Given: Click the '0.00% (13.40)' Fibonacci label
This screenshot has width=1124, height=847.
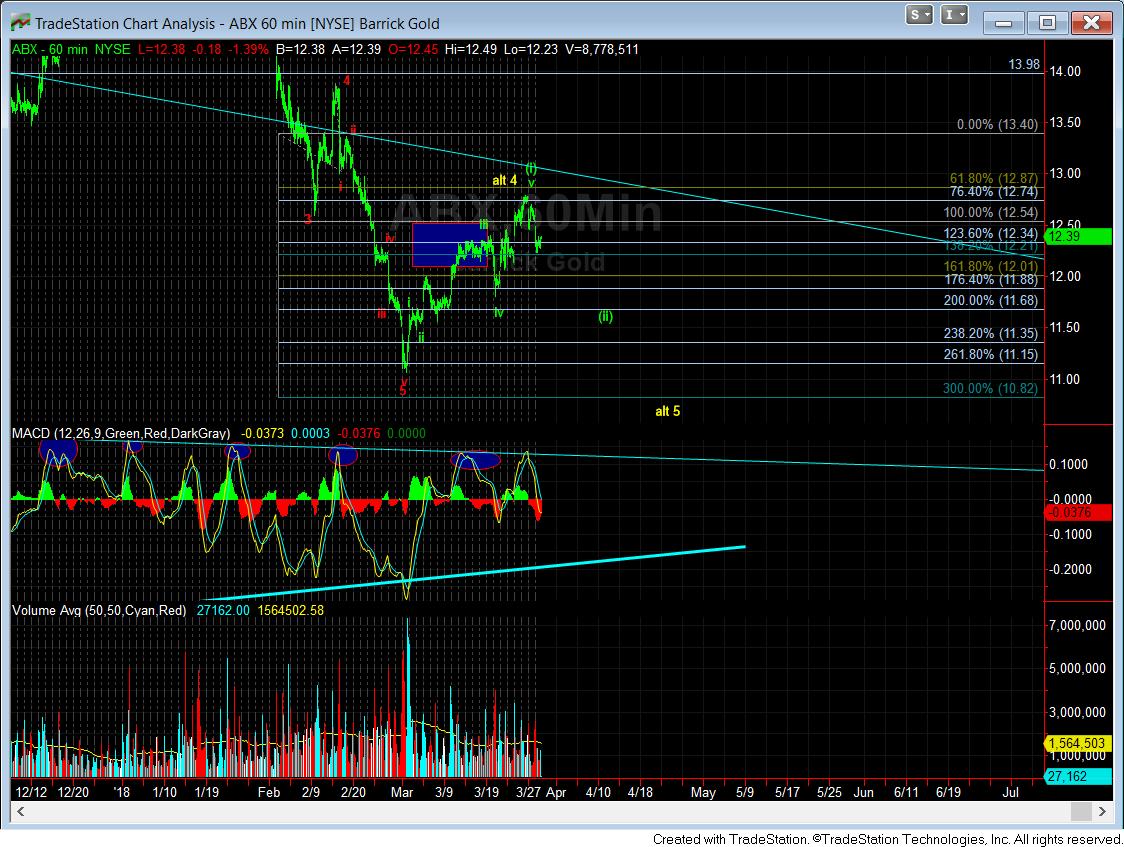Looking at the screenshot, I should tap(997, 125).
